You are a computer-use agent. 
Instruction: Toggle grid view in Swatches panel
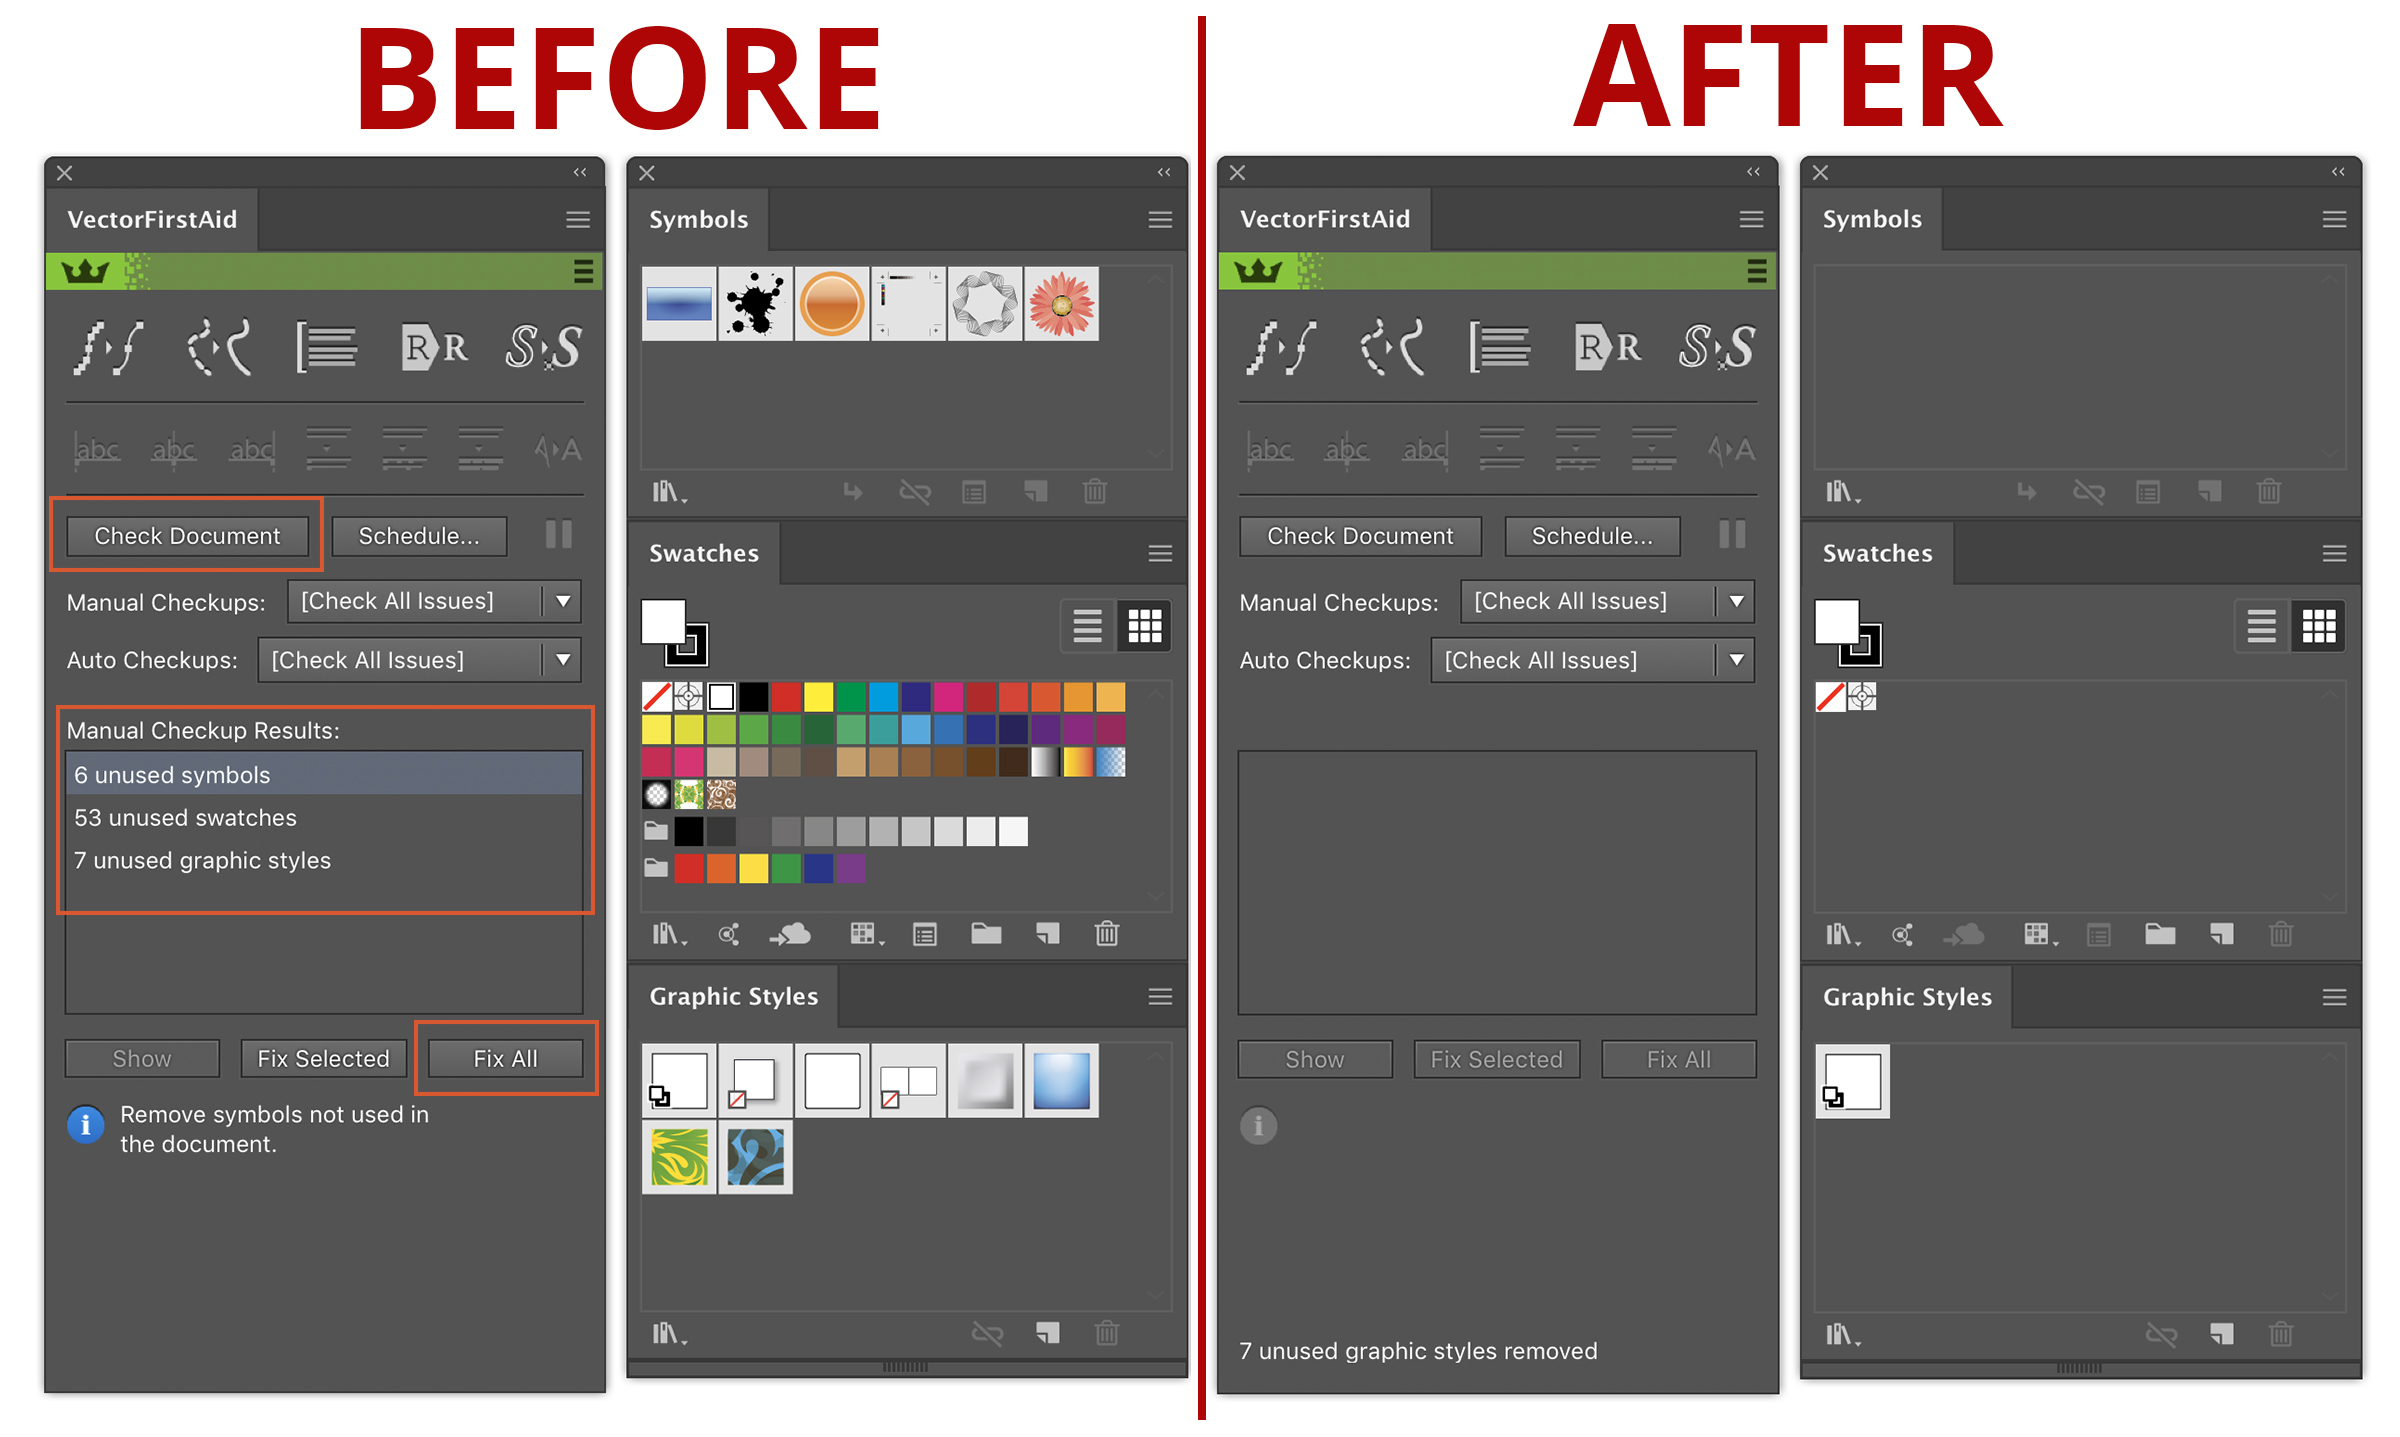click(1144, 624)
